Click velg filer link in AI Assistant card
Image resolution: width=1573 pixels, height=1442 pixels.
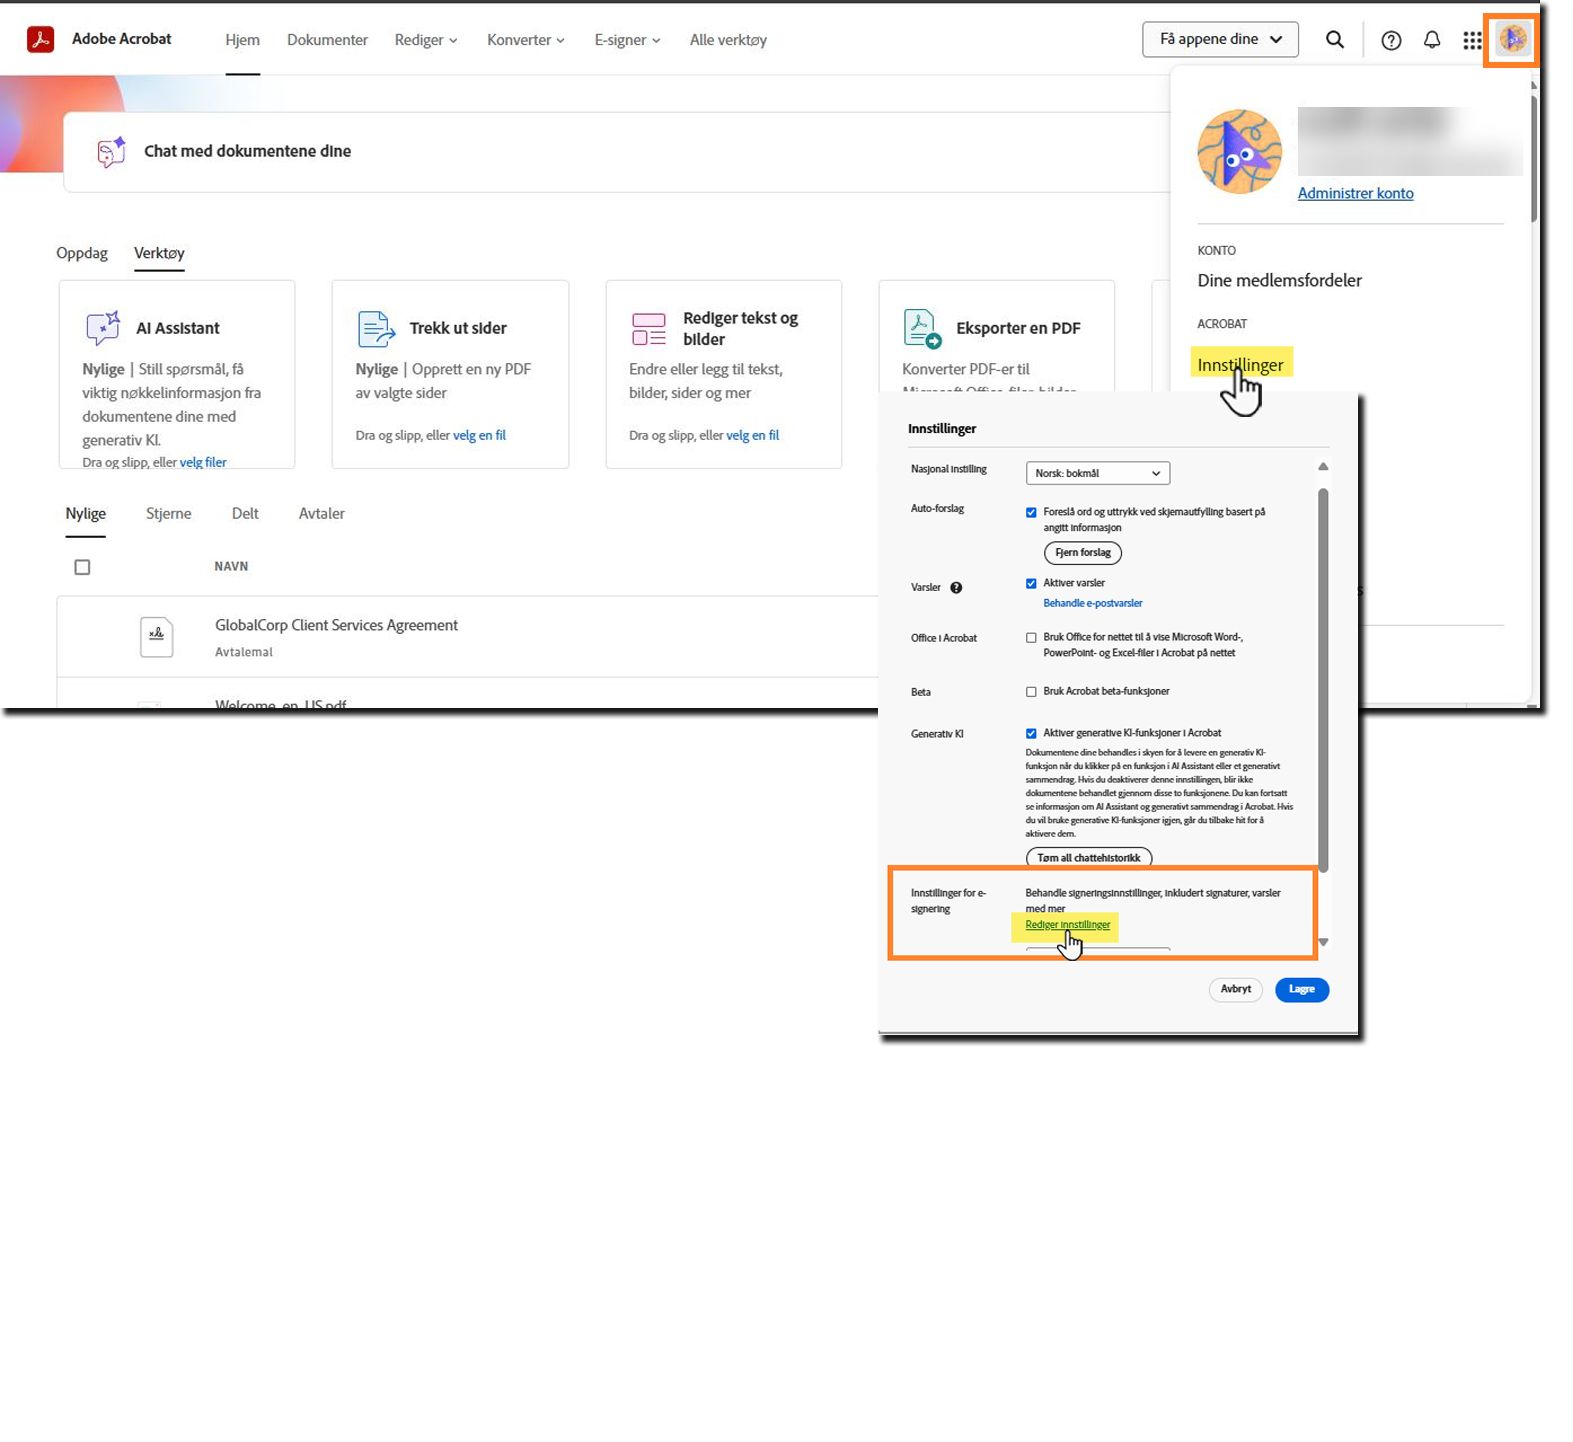coord(203,462)
